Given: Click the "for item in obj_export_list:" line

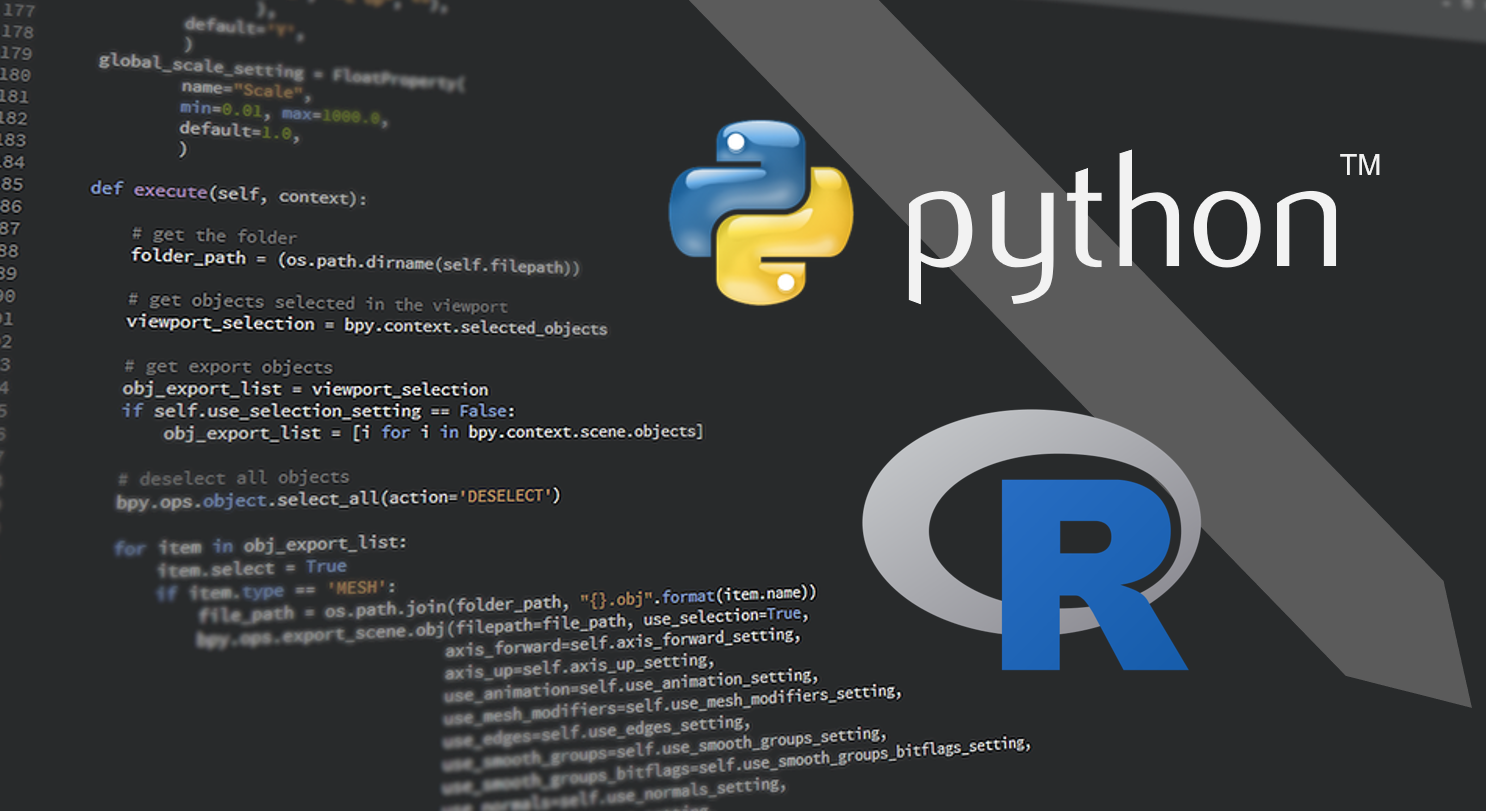Looking at the screenshot, I should tap(260, 546).
